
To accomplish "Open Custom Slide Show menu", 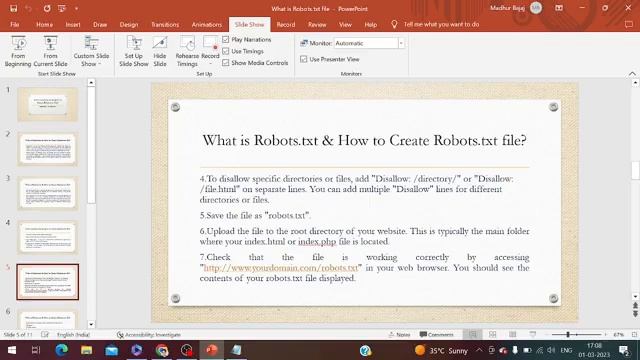I will [91, 51].
